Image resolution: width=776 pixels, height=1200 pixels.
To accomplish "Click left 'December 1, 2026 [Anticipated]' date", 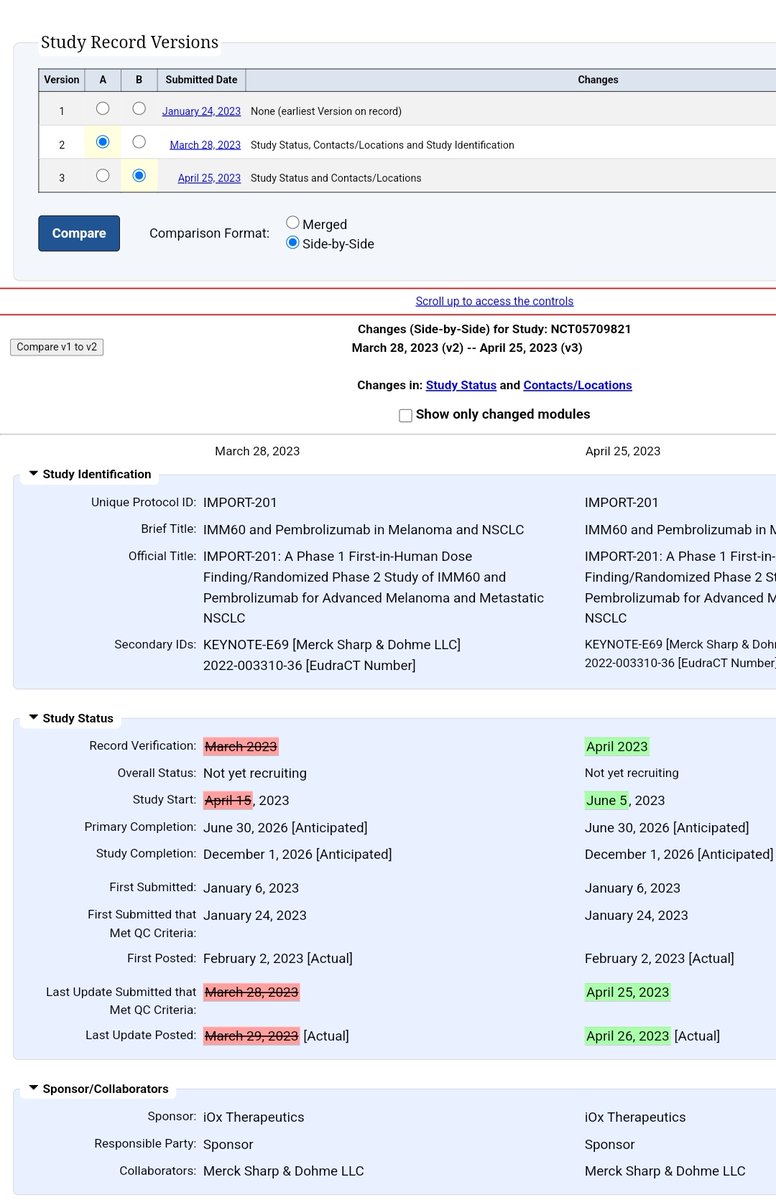I will pos(297,854).
